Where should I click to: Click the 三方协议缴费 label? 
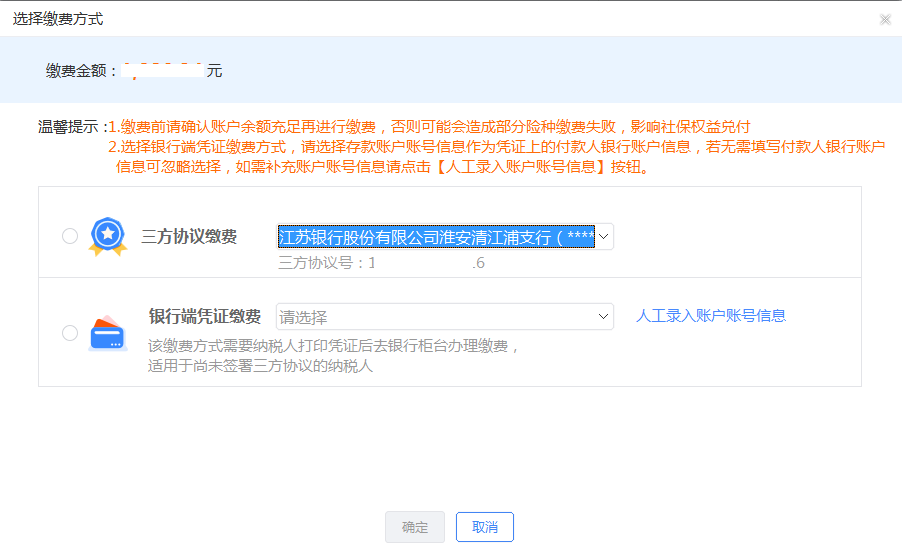pos(189,236)
